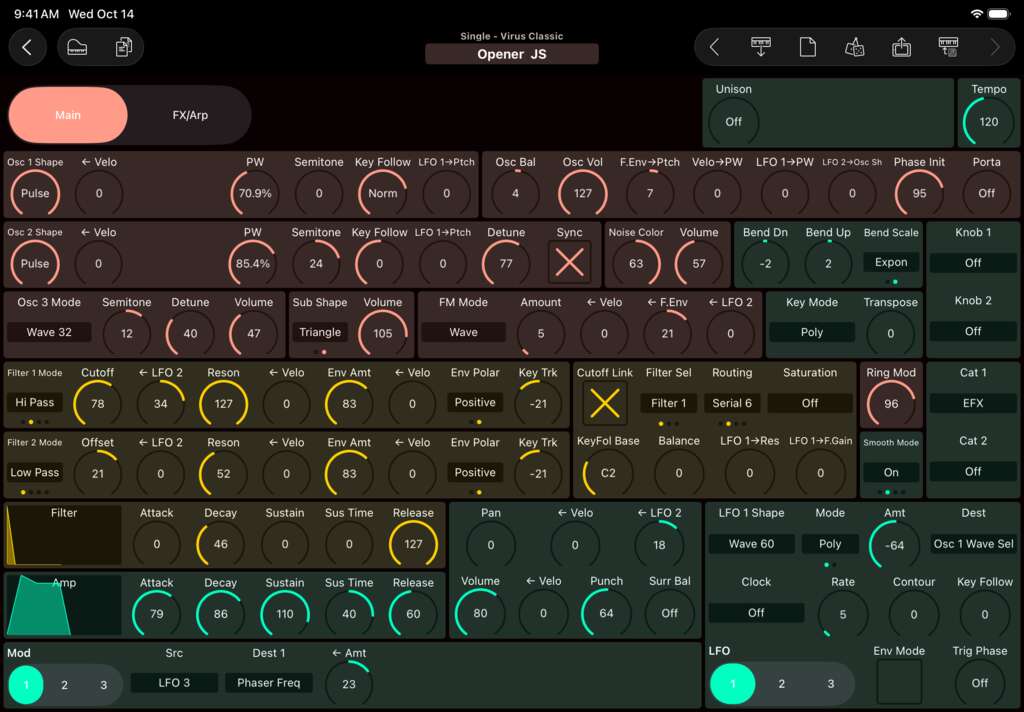Toggle Smooth Mode On setting
The image size is (1024, 712).
point(891,472)
